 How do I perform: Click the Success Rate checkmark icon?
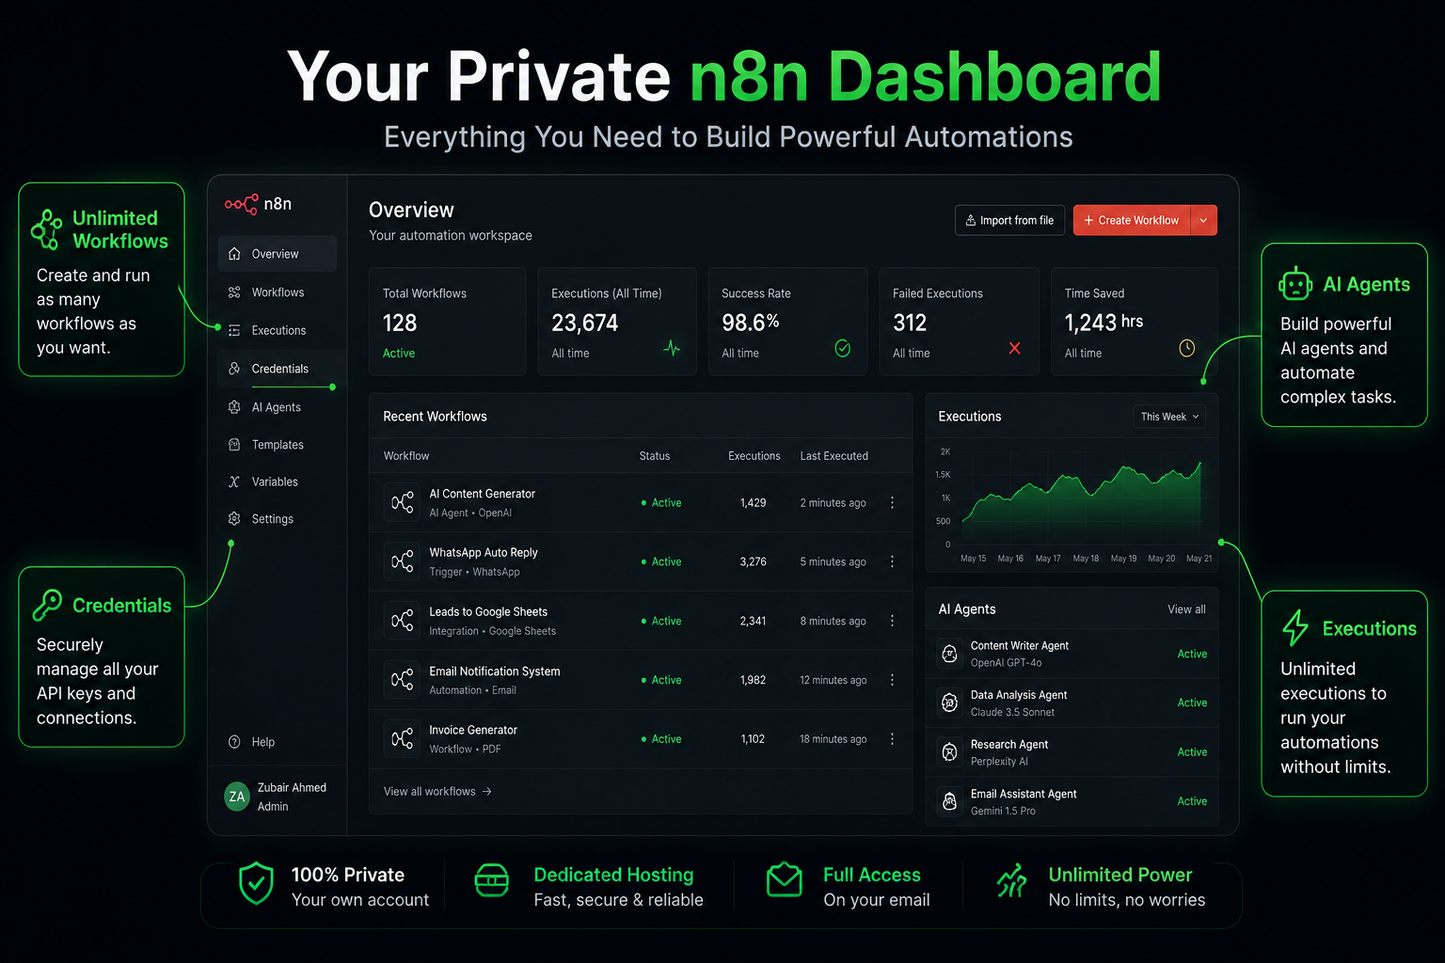click(x=843, y=348)
